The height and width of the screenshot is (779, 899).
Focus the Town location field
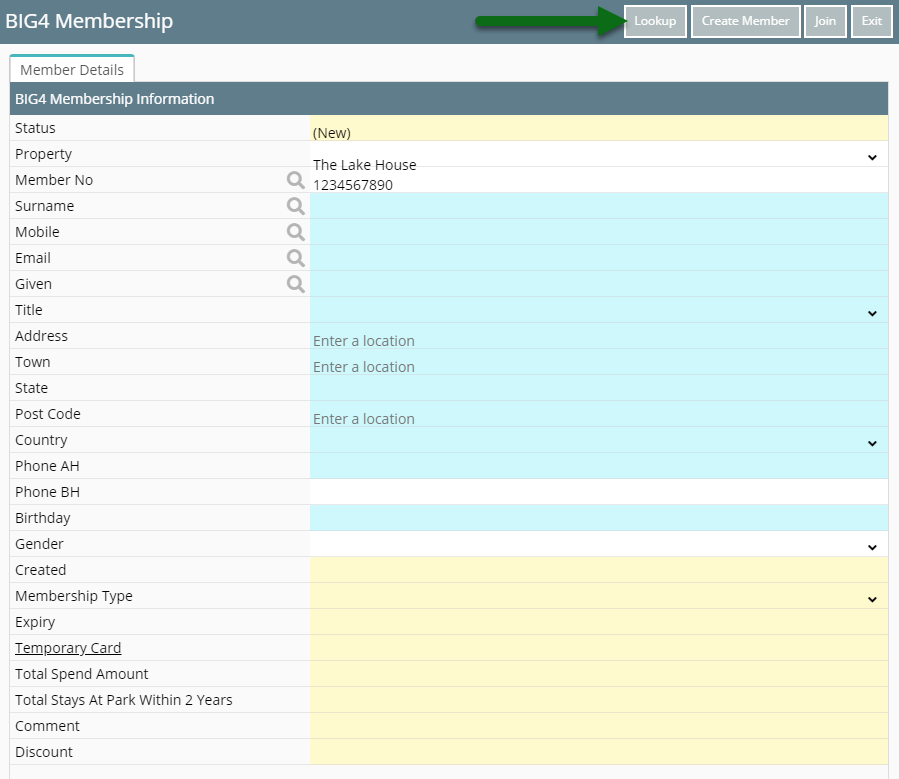tap(599, 362)
